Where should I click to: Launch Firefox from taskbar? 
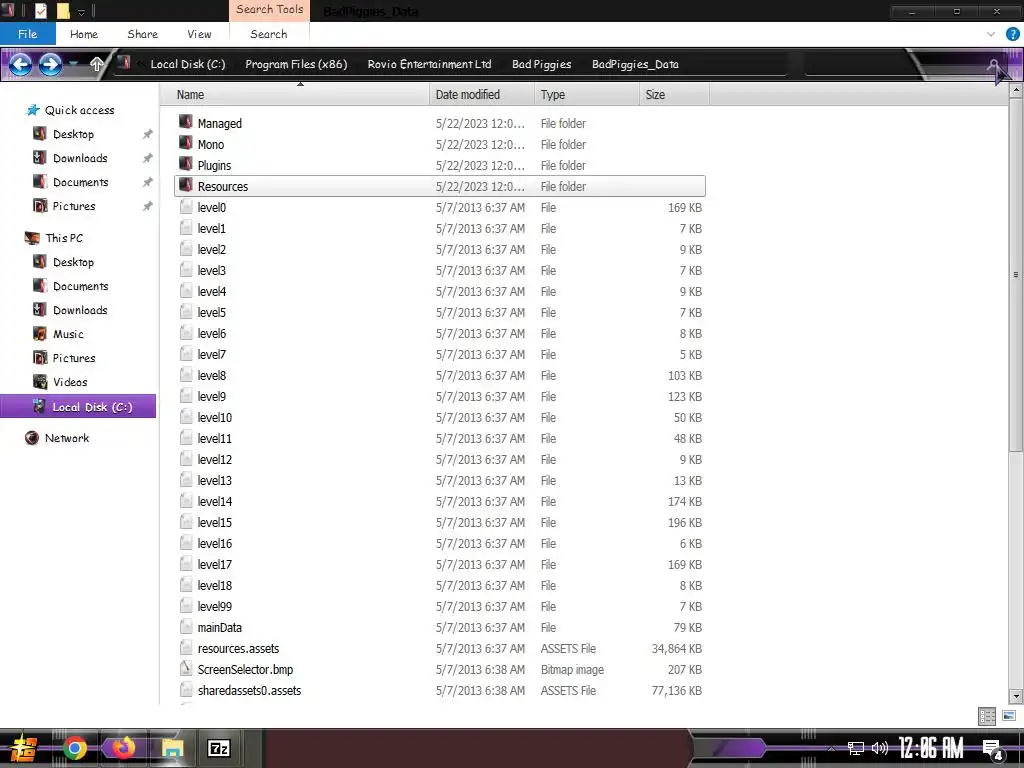(123, 748)
